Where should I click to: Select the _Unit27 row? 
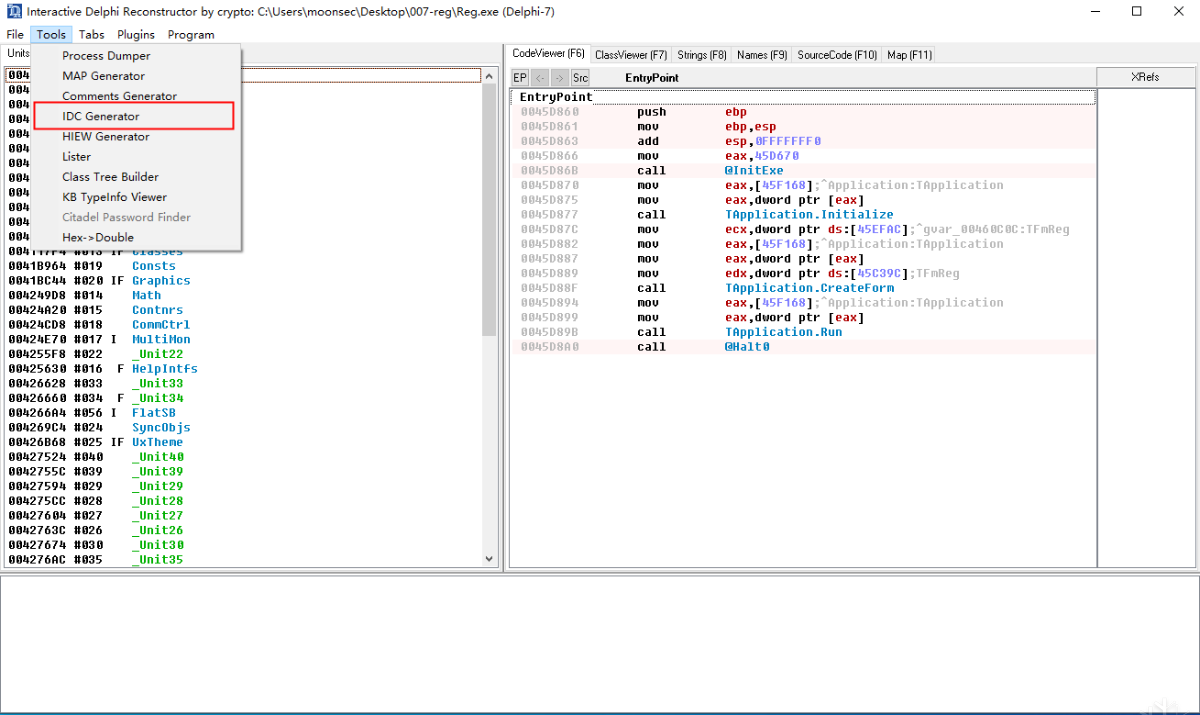click(x=243, y=515)
